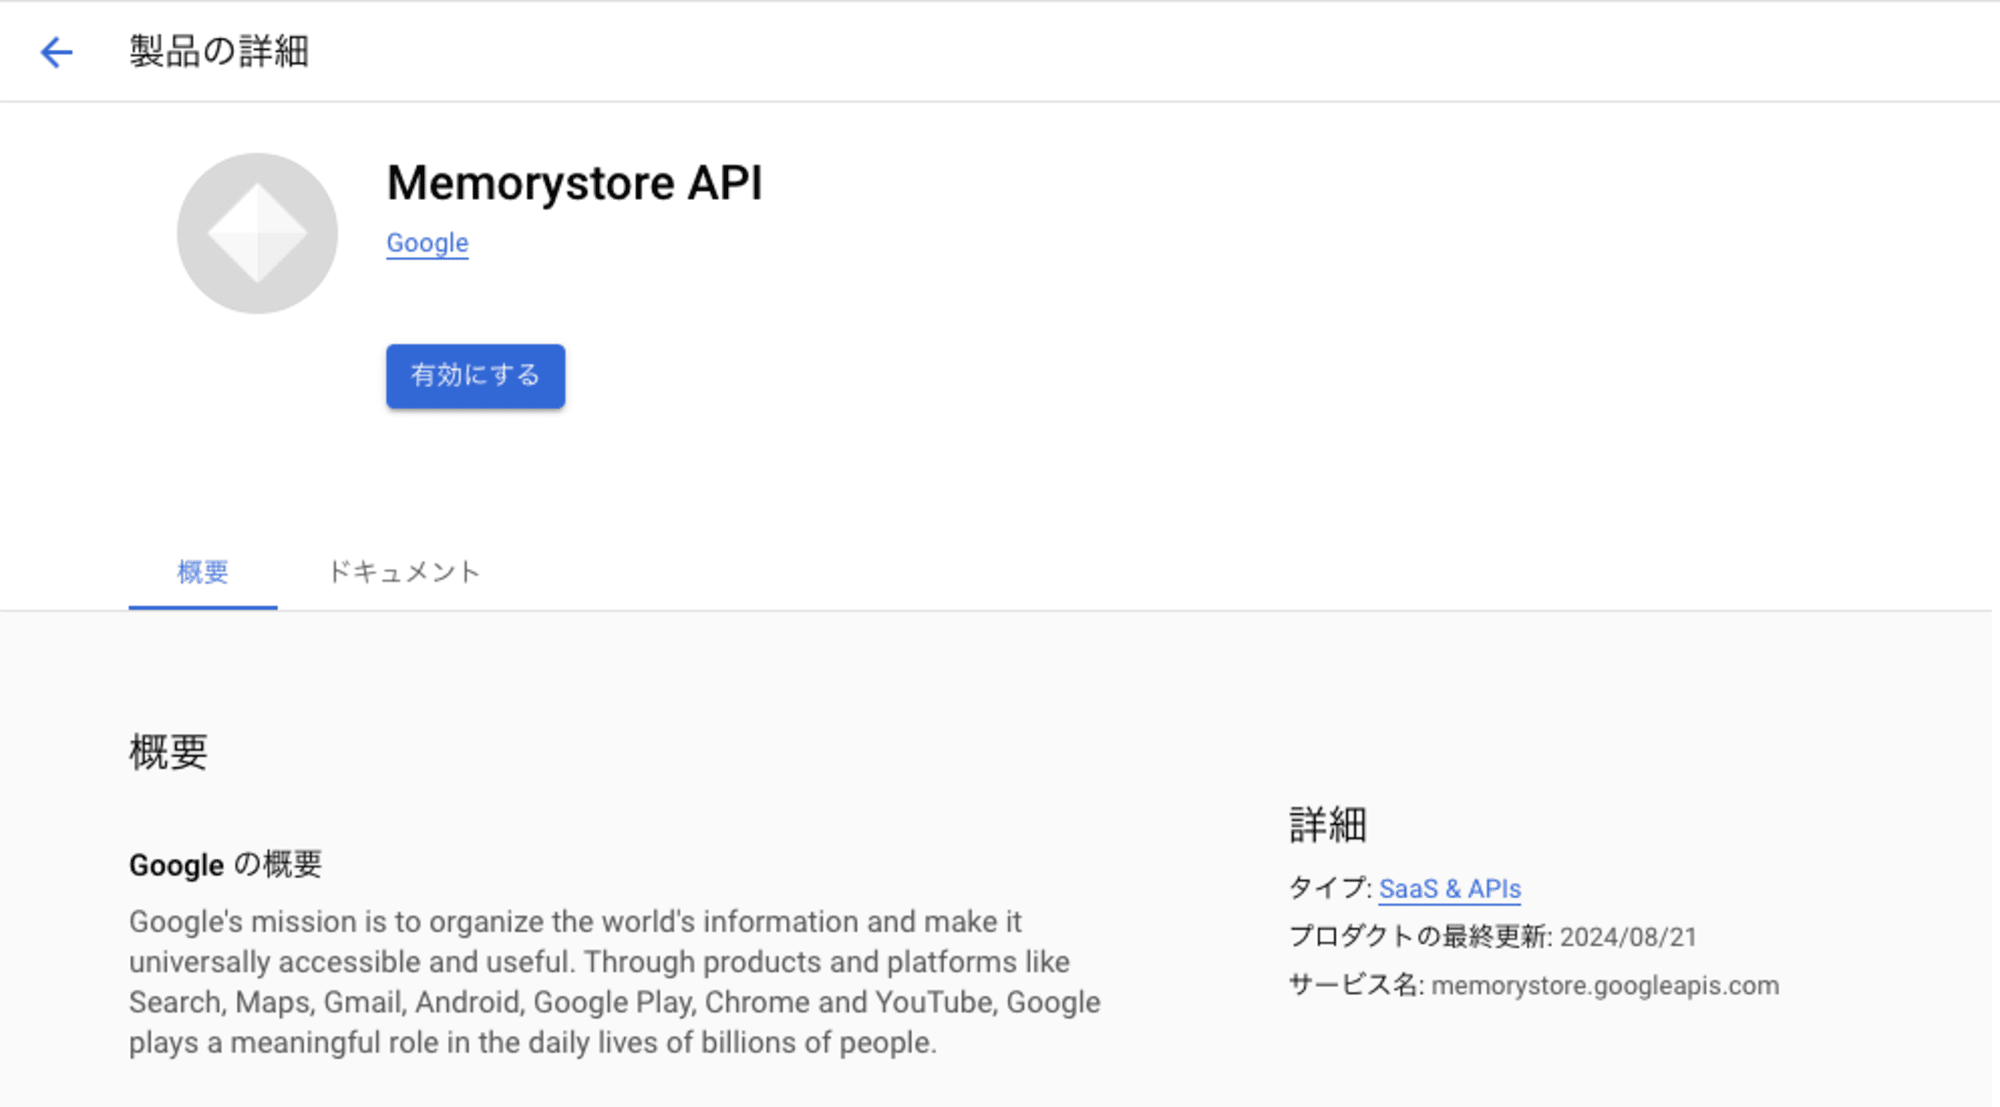Open the Google publisher link
Screen dimensions: 2000x1107
tap(427, 243)
